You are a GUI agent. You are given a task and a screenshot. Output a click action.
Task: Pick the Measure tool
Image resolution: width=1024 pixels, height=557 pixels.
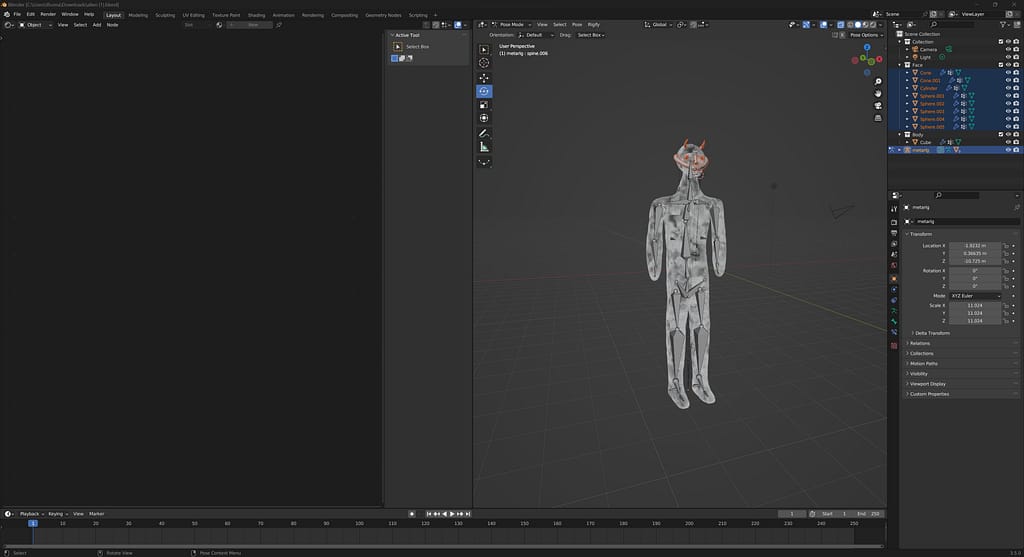pos(484,146)
